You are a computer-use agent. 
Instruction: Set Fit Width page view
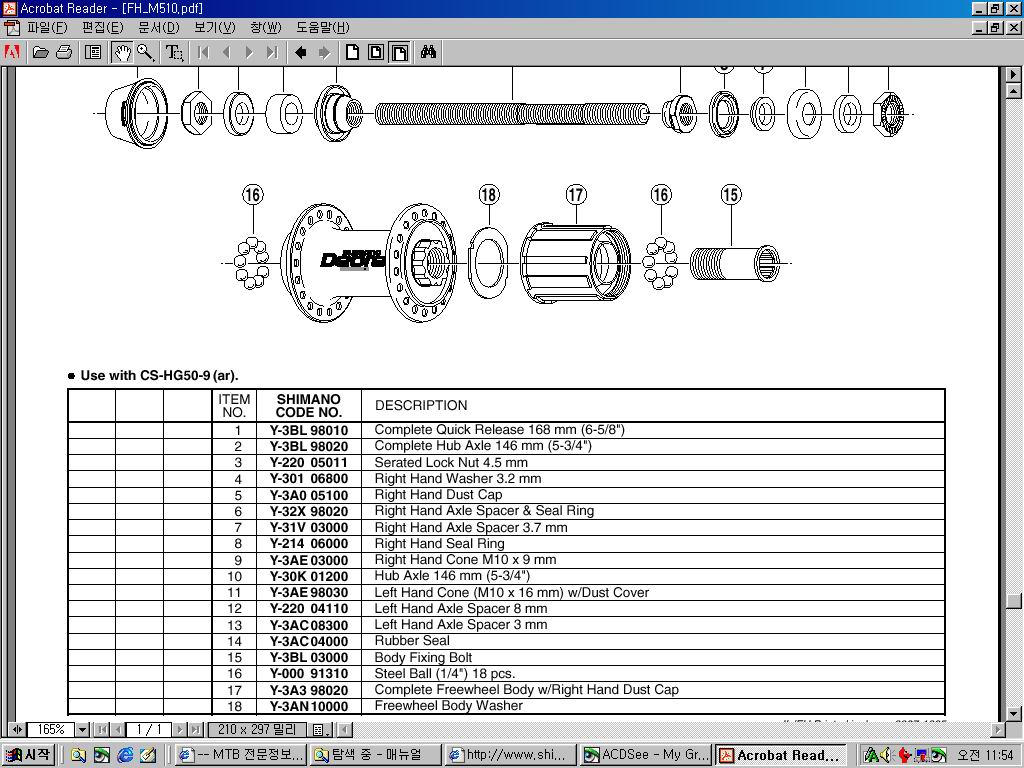click(x=400, y=52)
